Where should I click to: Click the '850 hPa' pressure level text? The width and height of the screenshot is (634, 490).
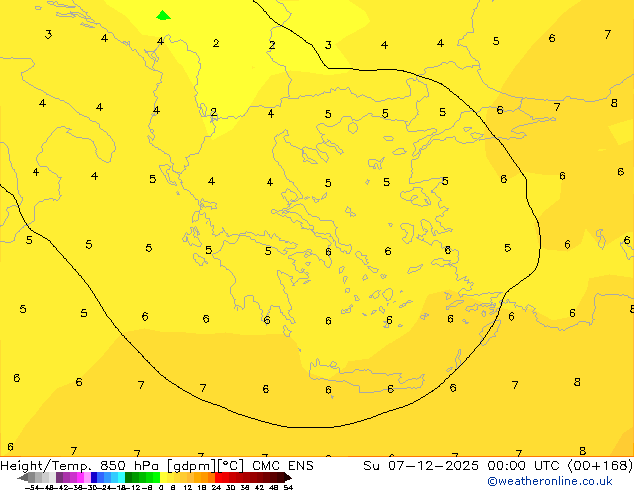(128, 465)
